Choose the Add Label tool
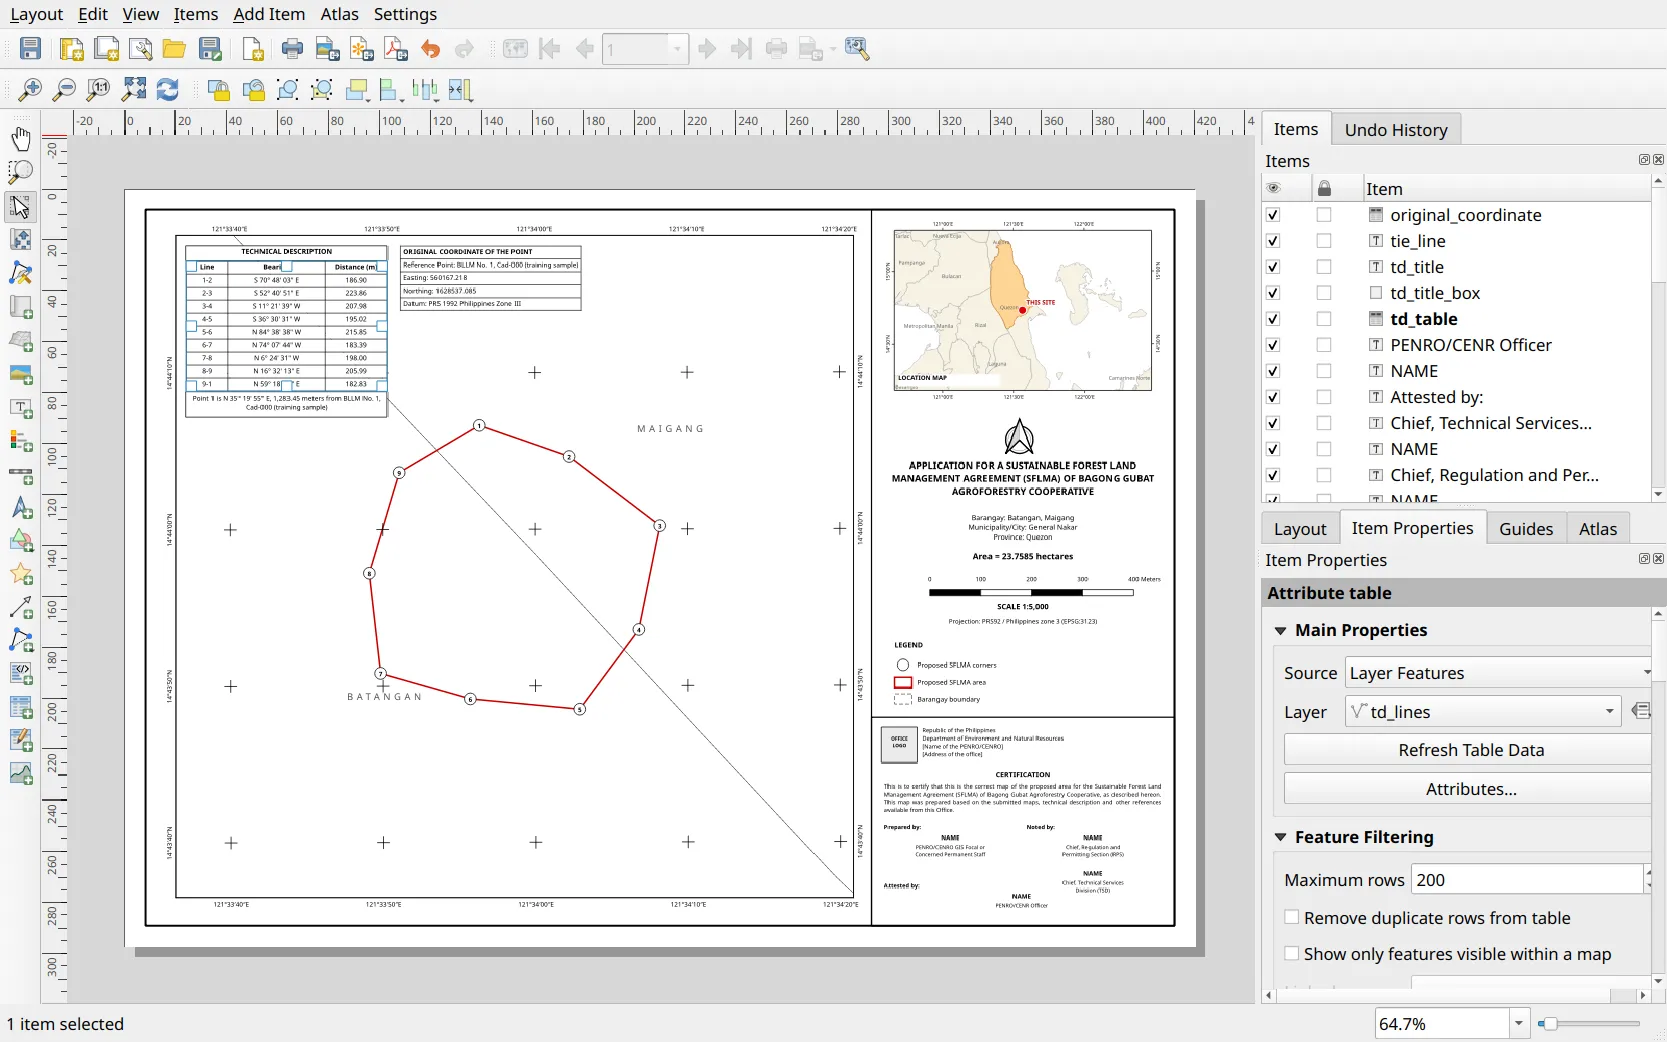 pyautogui.click(x=20, y=408)
